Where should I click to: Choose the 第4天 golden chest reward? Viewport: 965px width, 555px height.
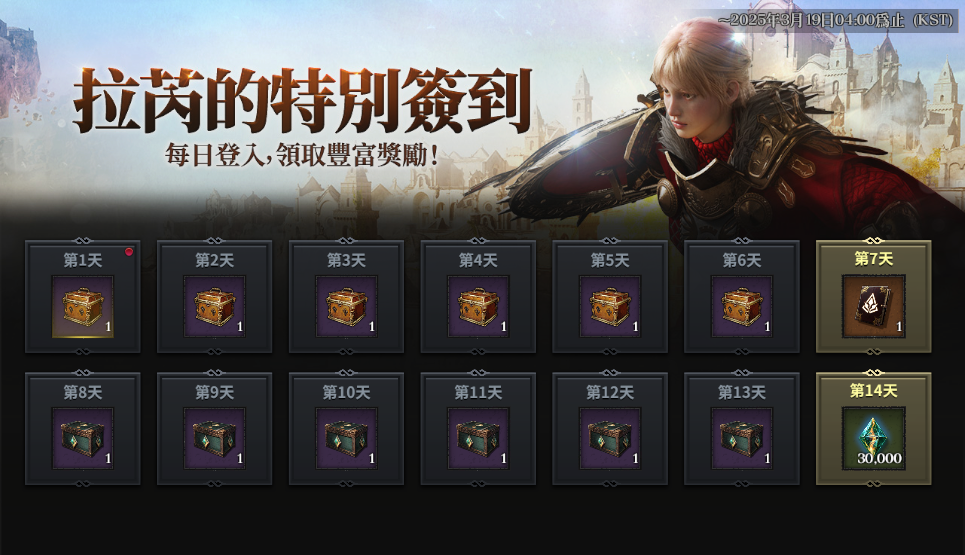click(478, 306)
